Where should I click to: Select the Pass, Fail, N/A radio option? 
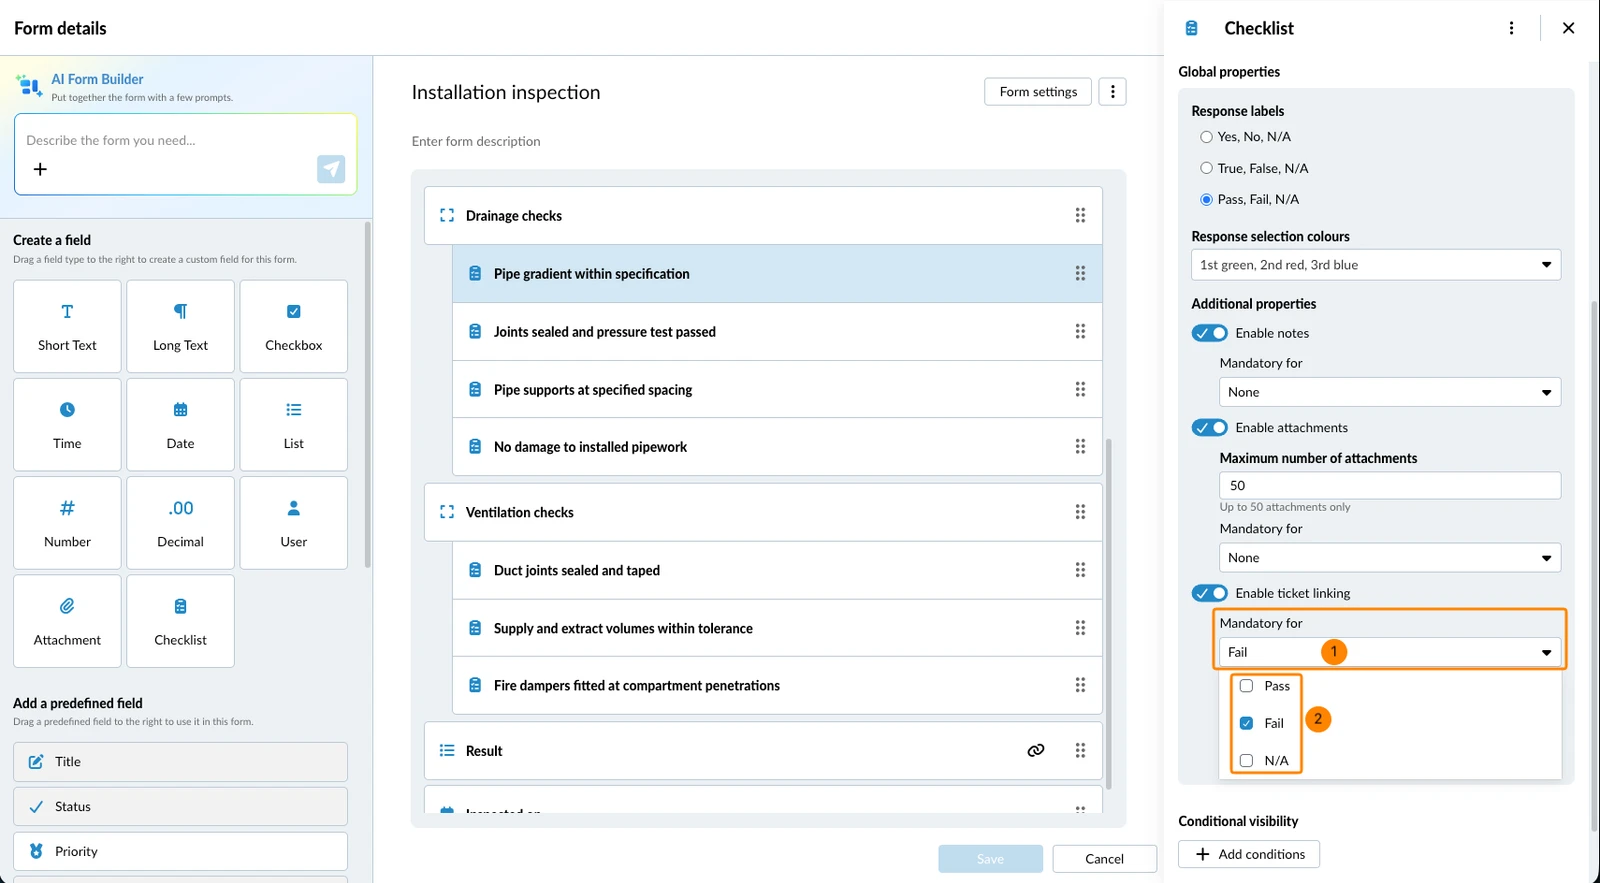[x=1206, y=199]
